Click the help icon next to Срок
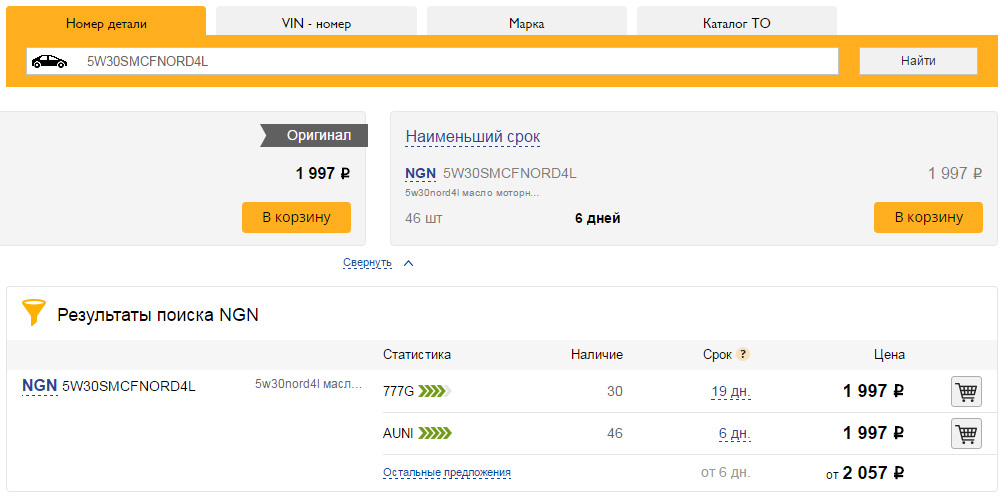Screen dimensions: 1006x502 pos(743,354)
